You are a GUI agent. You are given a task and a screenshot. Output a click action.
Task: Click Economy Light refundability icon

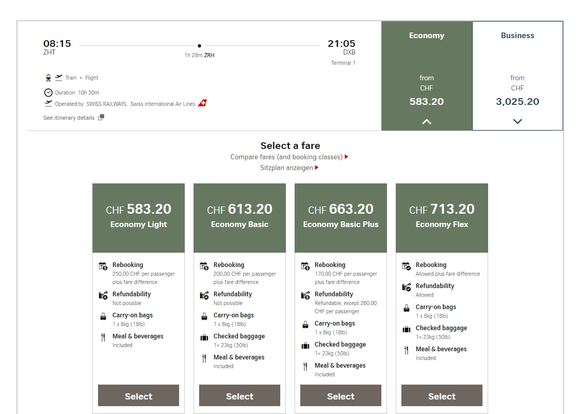103,295
